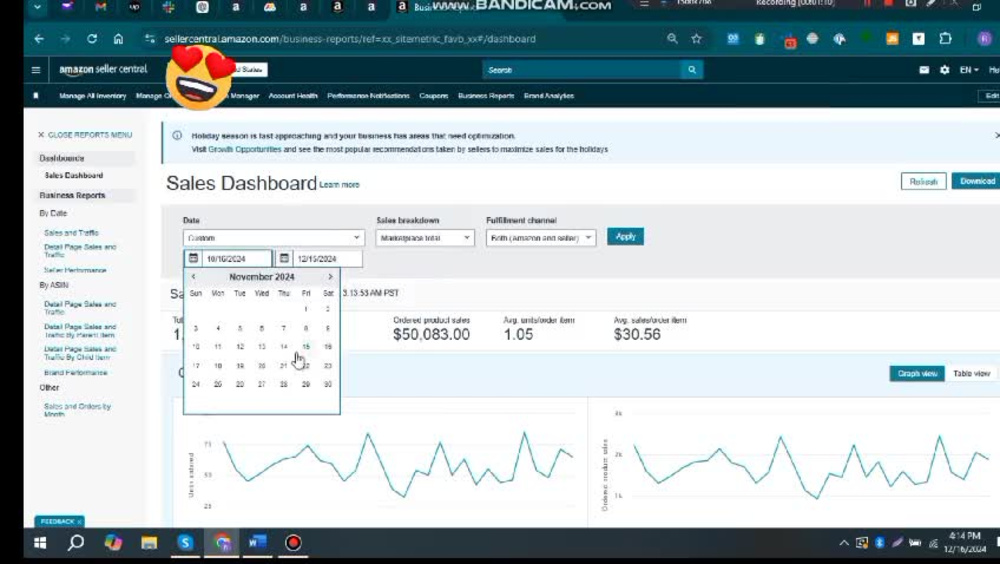Select November 15 in the calendar
Viewport: 1000px width, 564px height.
pyautogui.click(x=306, y=346)
